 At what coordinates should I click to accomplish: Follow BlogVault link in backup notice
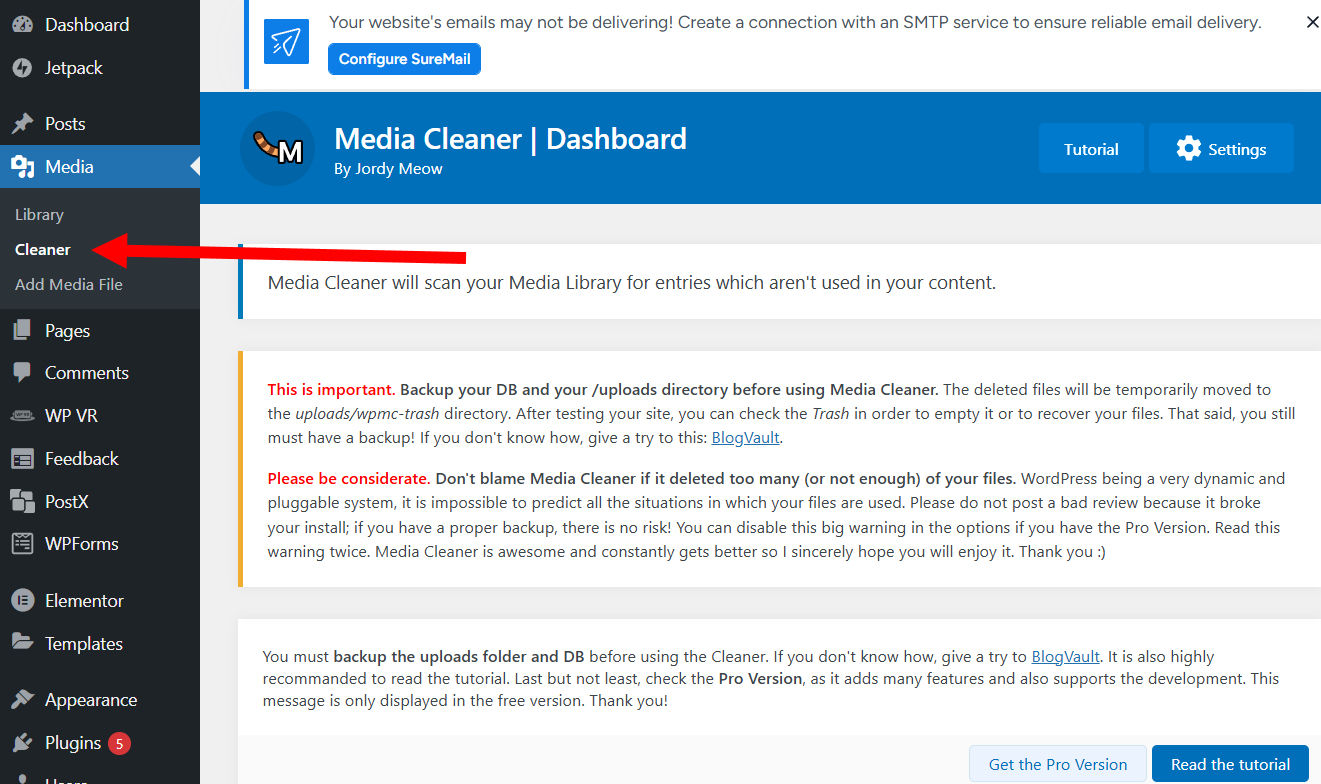tap(1066, 657)
